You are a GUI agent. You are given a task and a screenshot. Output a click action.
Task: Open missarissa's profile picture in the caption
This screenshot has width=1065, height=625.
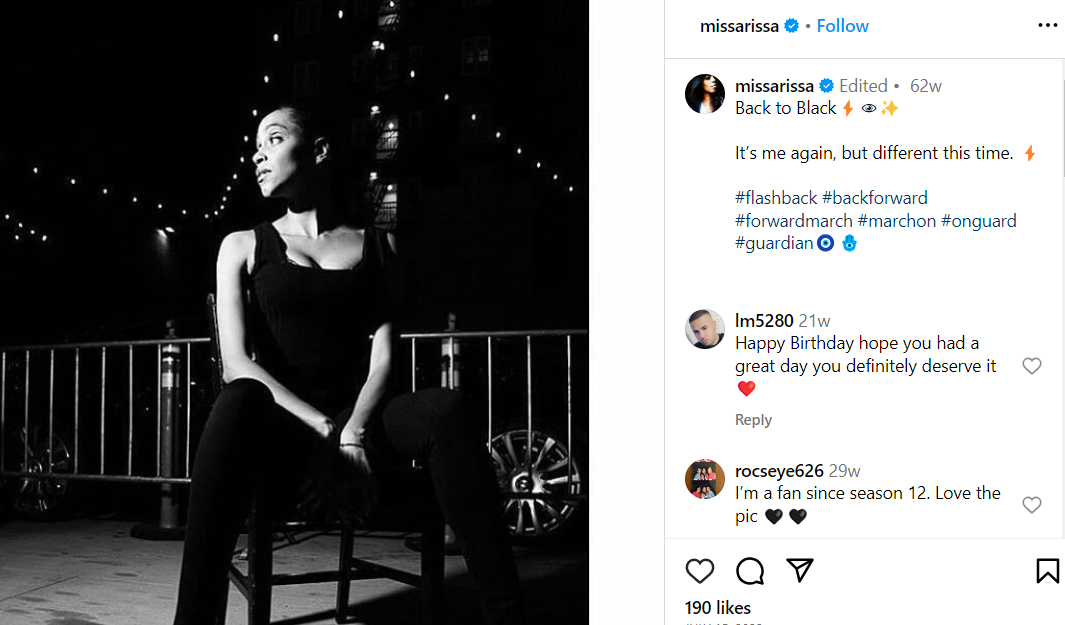705,94
